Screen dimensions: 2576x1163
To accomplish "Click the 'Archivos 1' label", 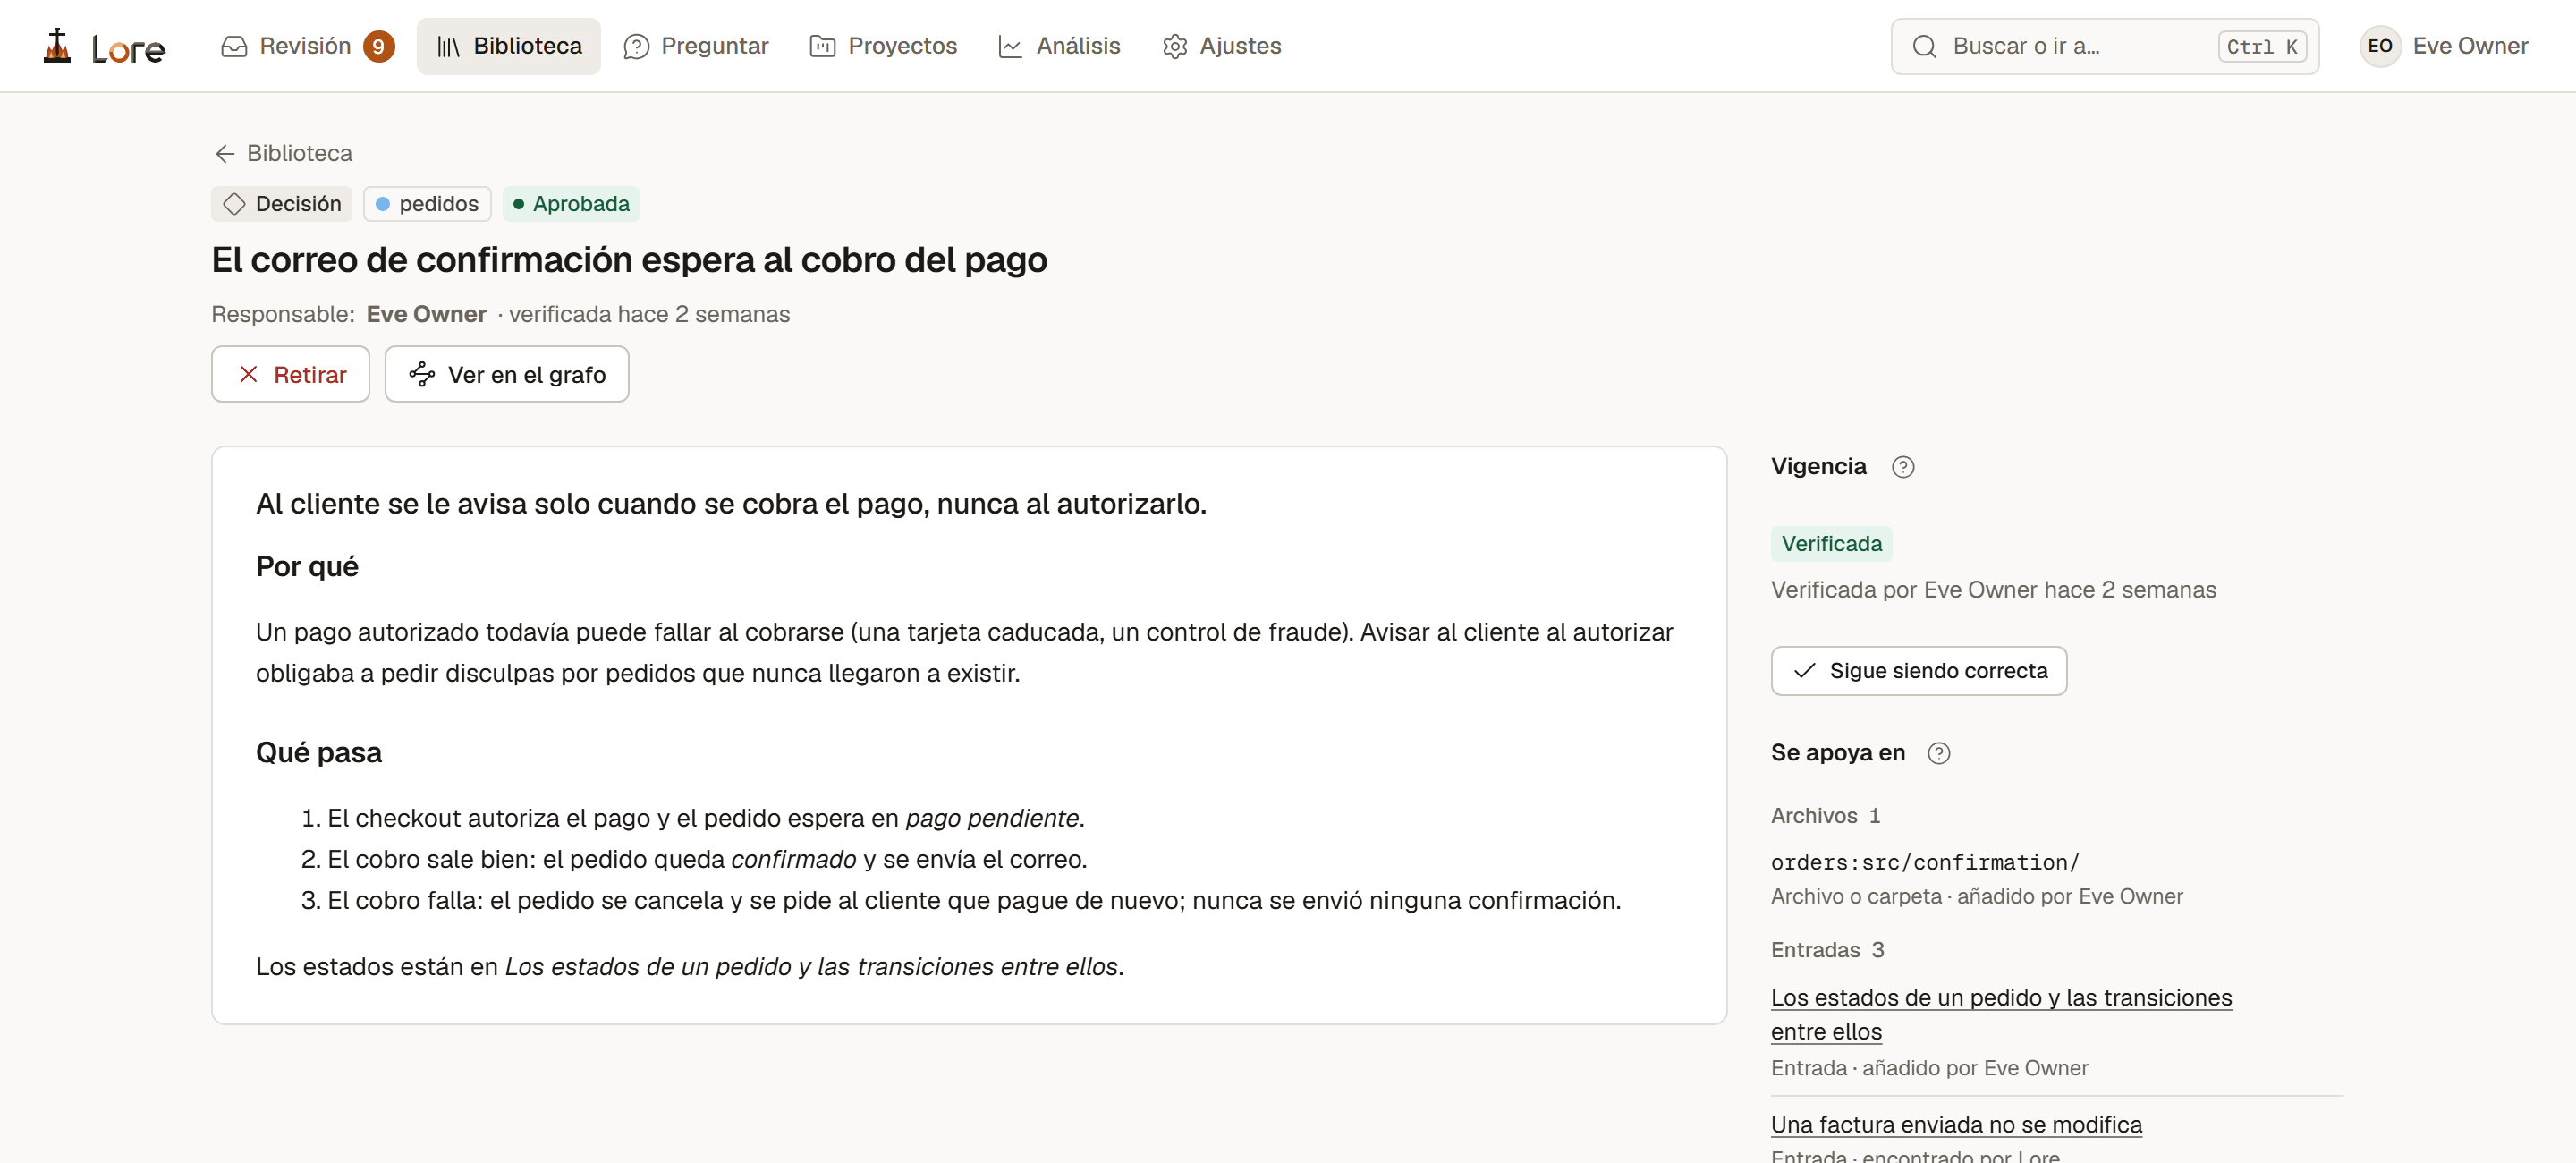I will point(1825,816).
